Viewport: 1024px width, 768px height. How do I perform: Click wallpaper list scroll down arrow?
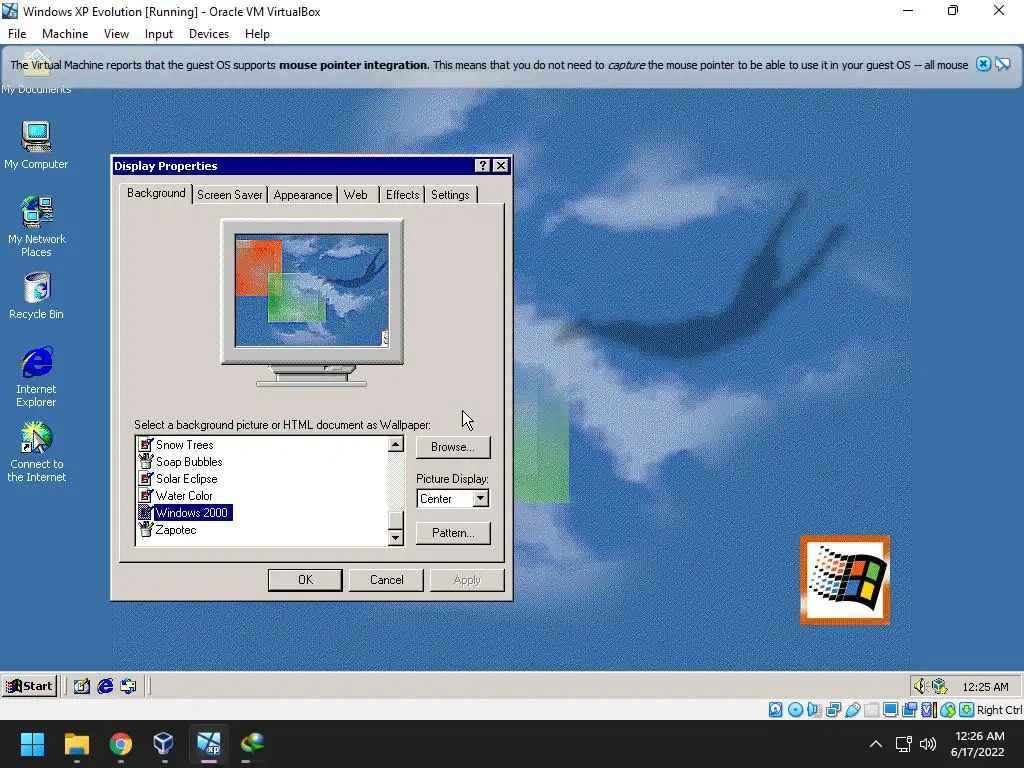(x=396, y=537)
